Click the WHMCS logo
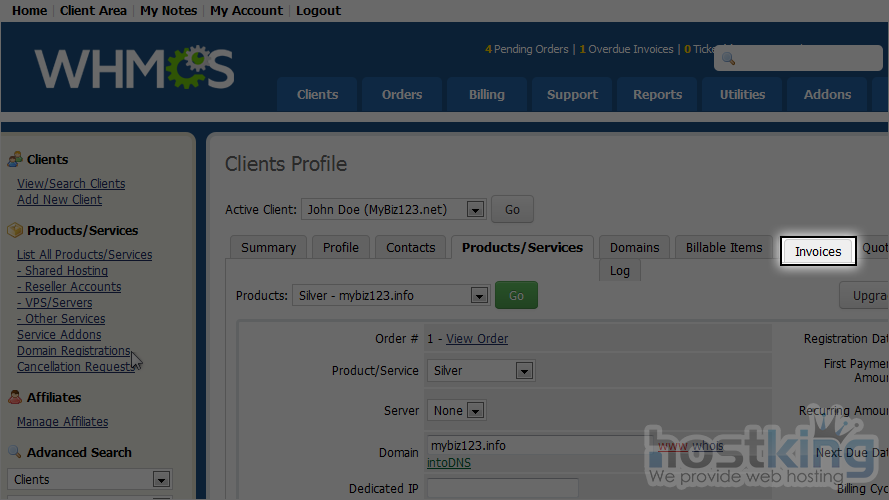The image size is (889, 500). tap(135, 68)
